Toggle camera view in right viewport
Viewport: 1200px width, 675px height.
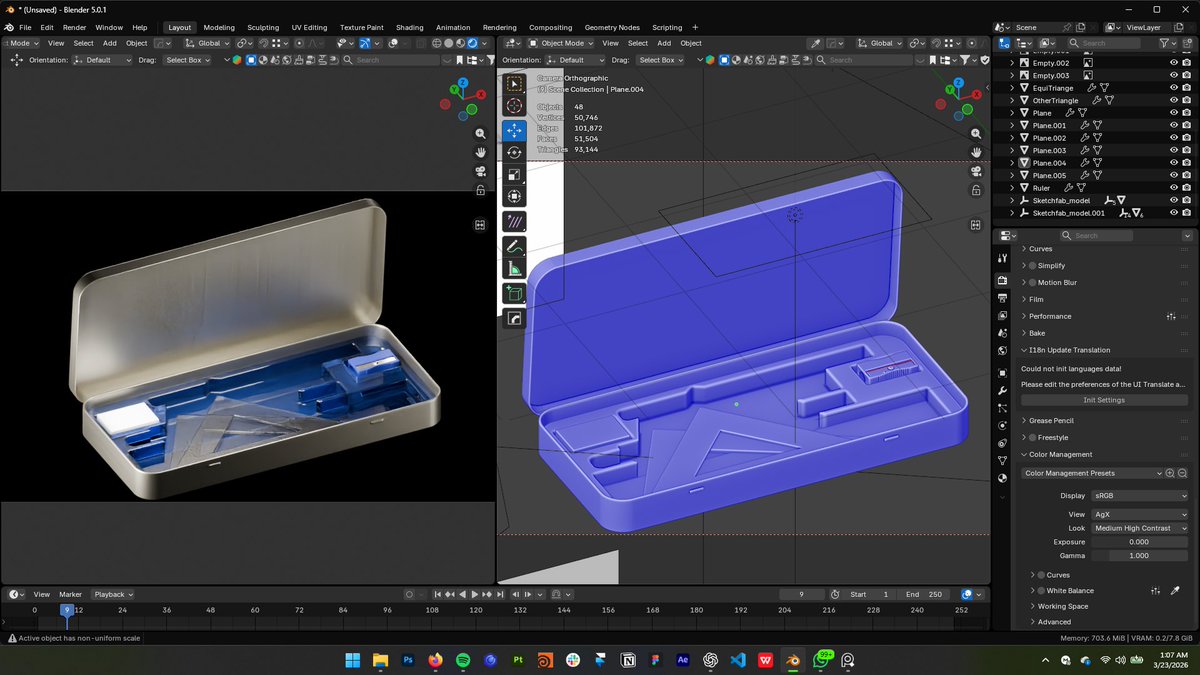pos(976,171)
